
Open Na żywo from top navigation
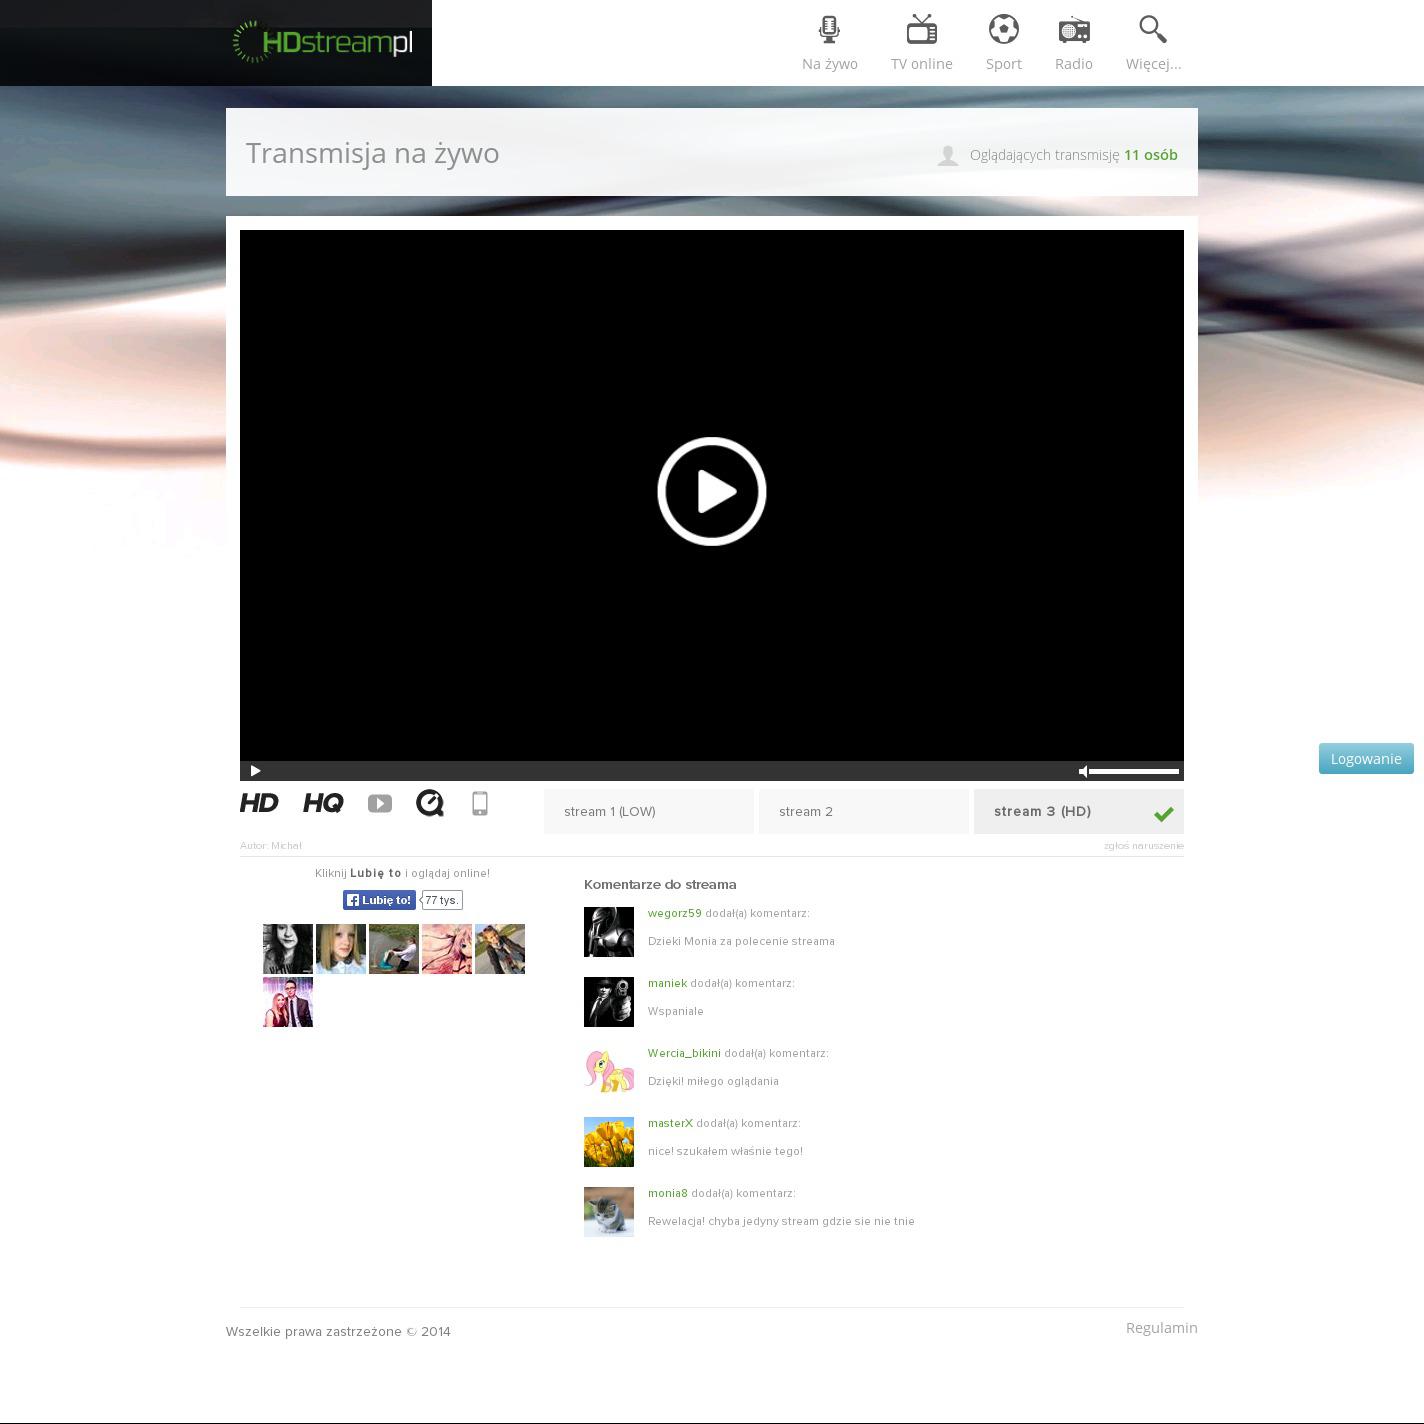(829, 43)
